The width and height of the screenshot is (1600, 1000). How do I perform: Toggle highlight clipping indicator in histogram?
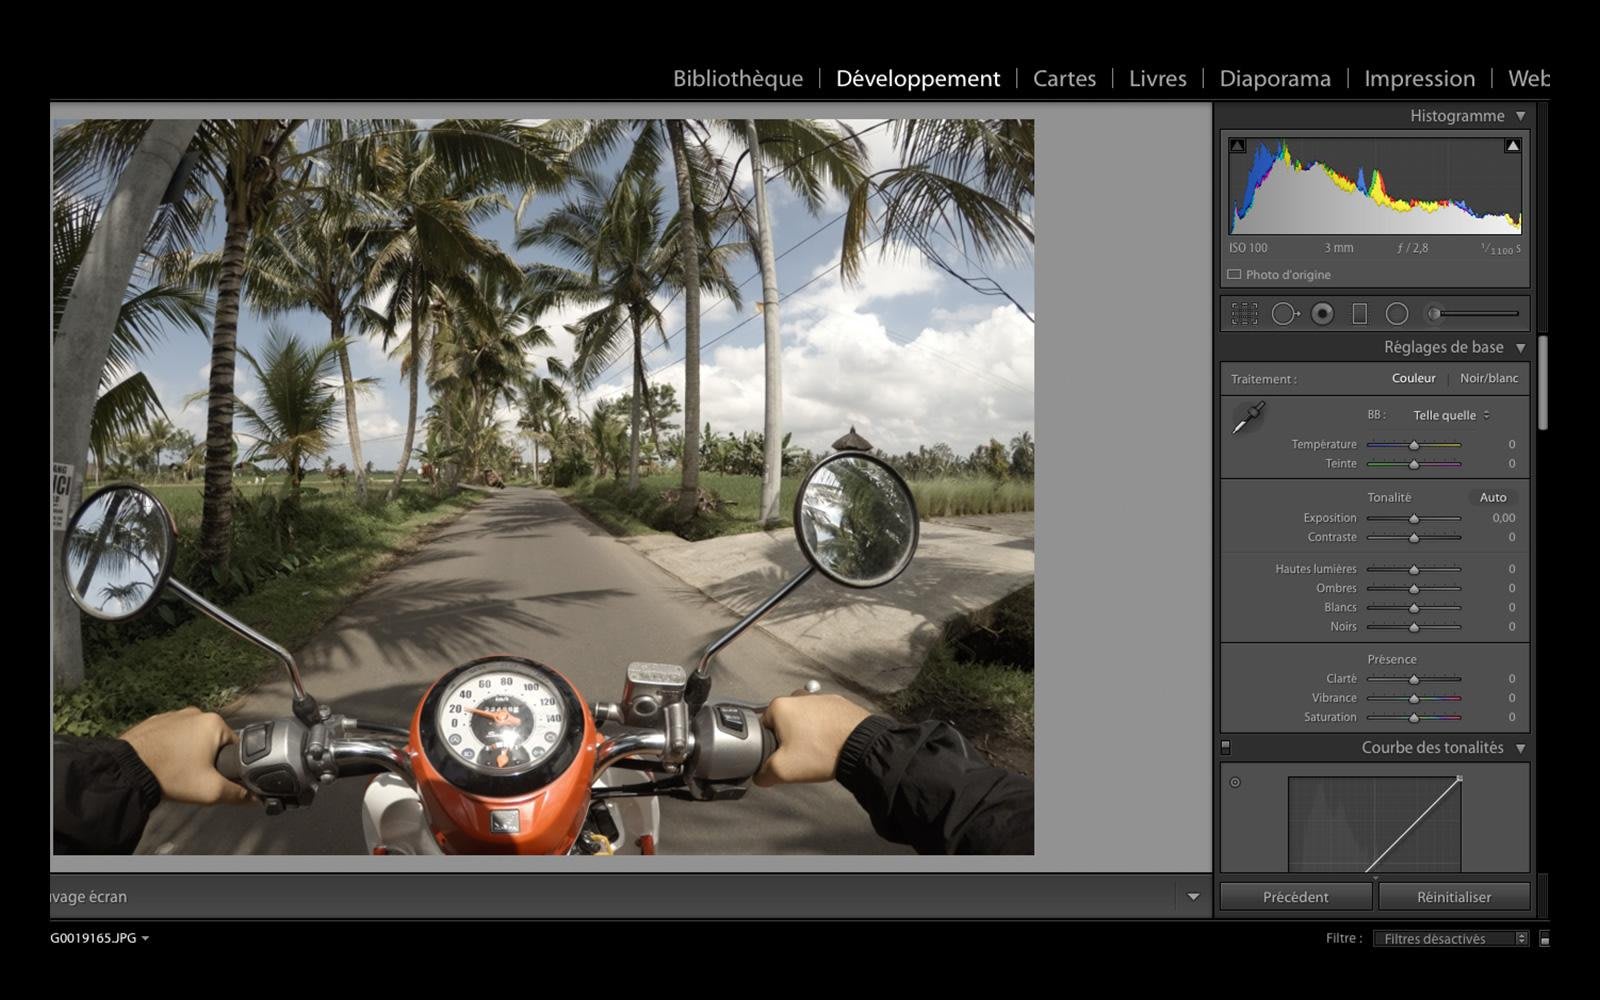(1512, 146)
